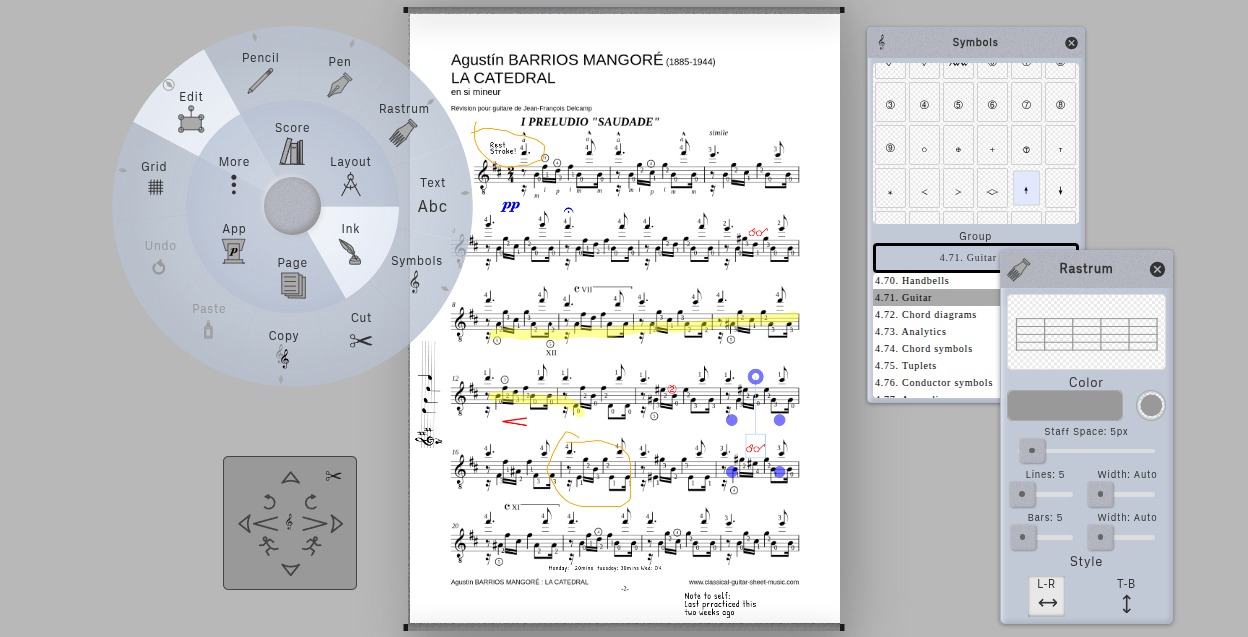Click the Rastrum staff preview thumbnail
Screen dimensions: 1248x637
click(1086, 332)
